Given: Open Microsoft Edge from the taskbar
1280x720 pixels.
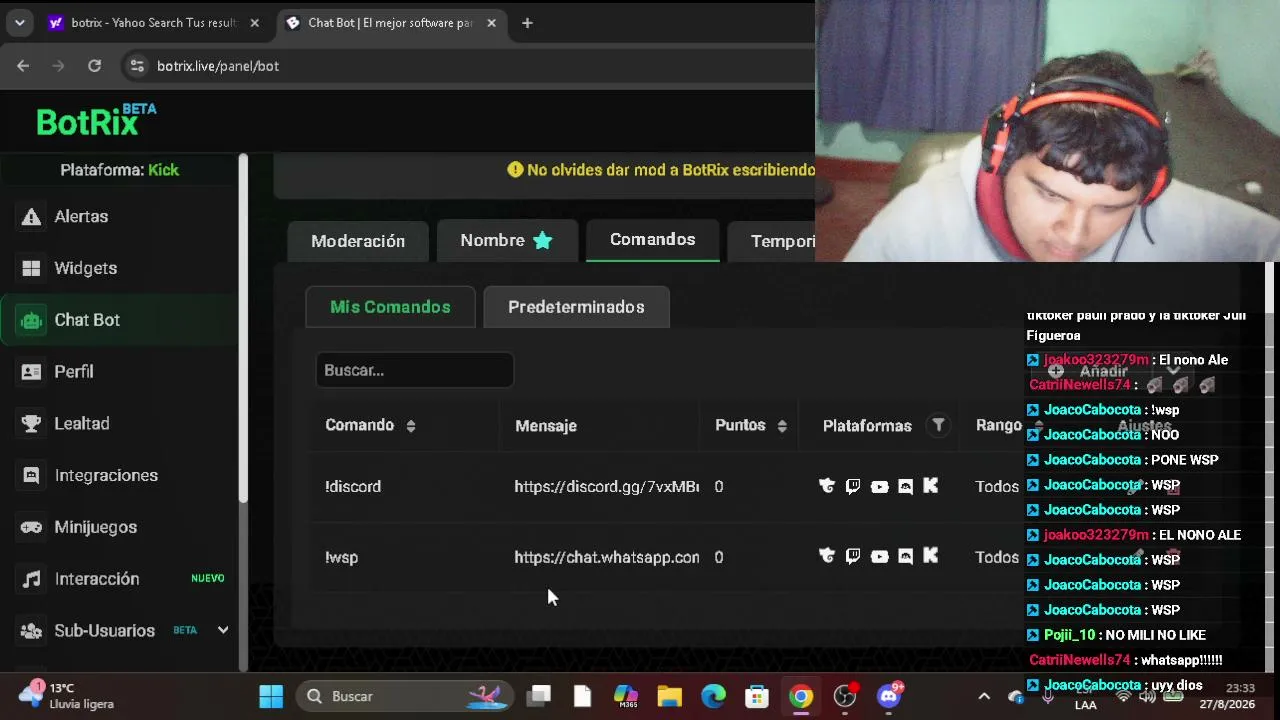Looking at the screenshot, I should click(x=713, y=696).
